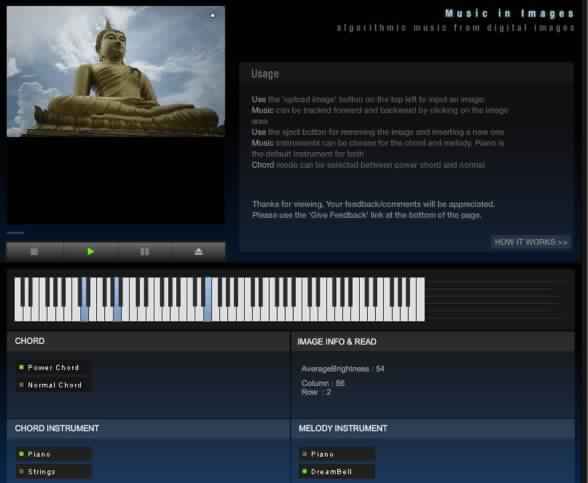This screenshot has height=483, width=588.
Task: Open the HOW IT WORKS link
Action: pos(531,242)
